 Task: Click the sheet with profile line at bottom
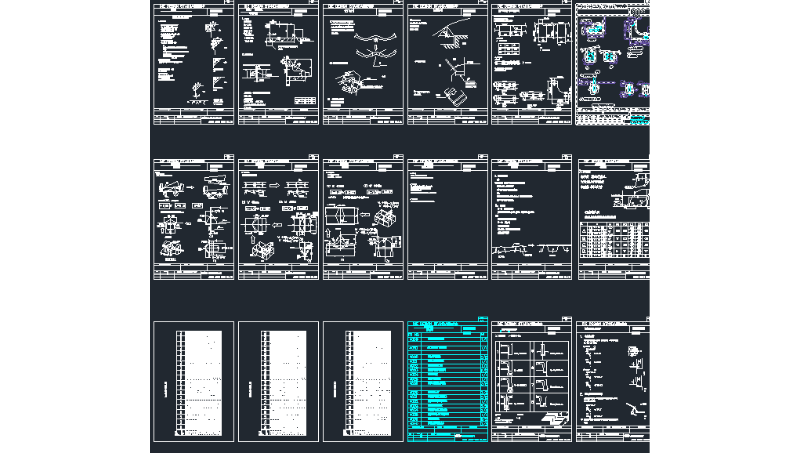(x=531, y=218)
